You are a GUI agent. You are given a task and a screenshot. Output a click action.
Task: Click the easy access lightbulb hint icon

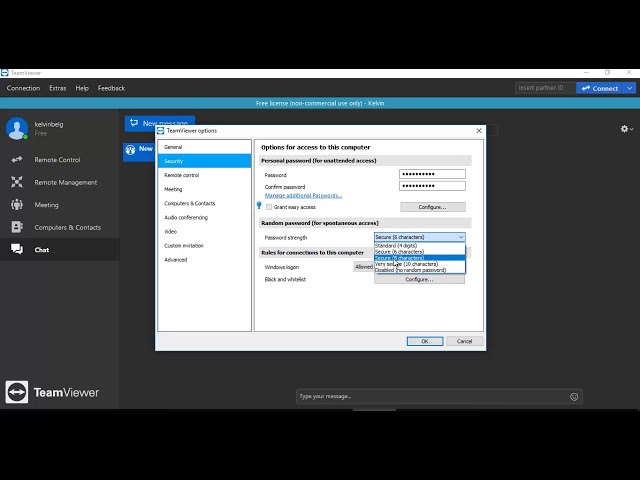click(259, 205)
